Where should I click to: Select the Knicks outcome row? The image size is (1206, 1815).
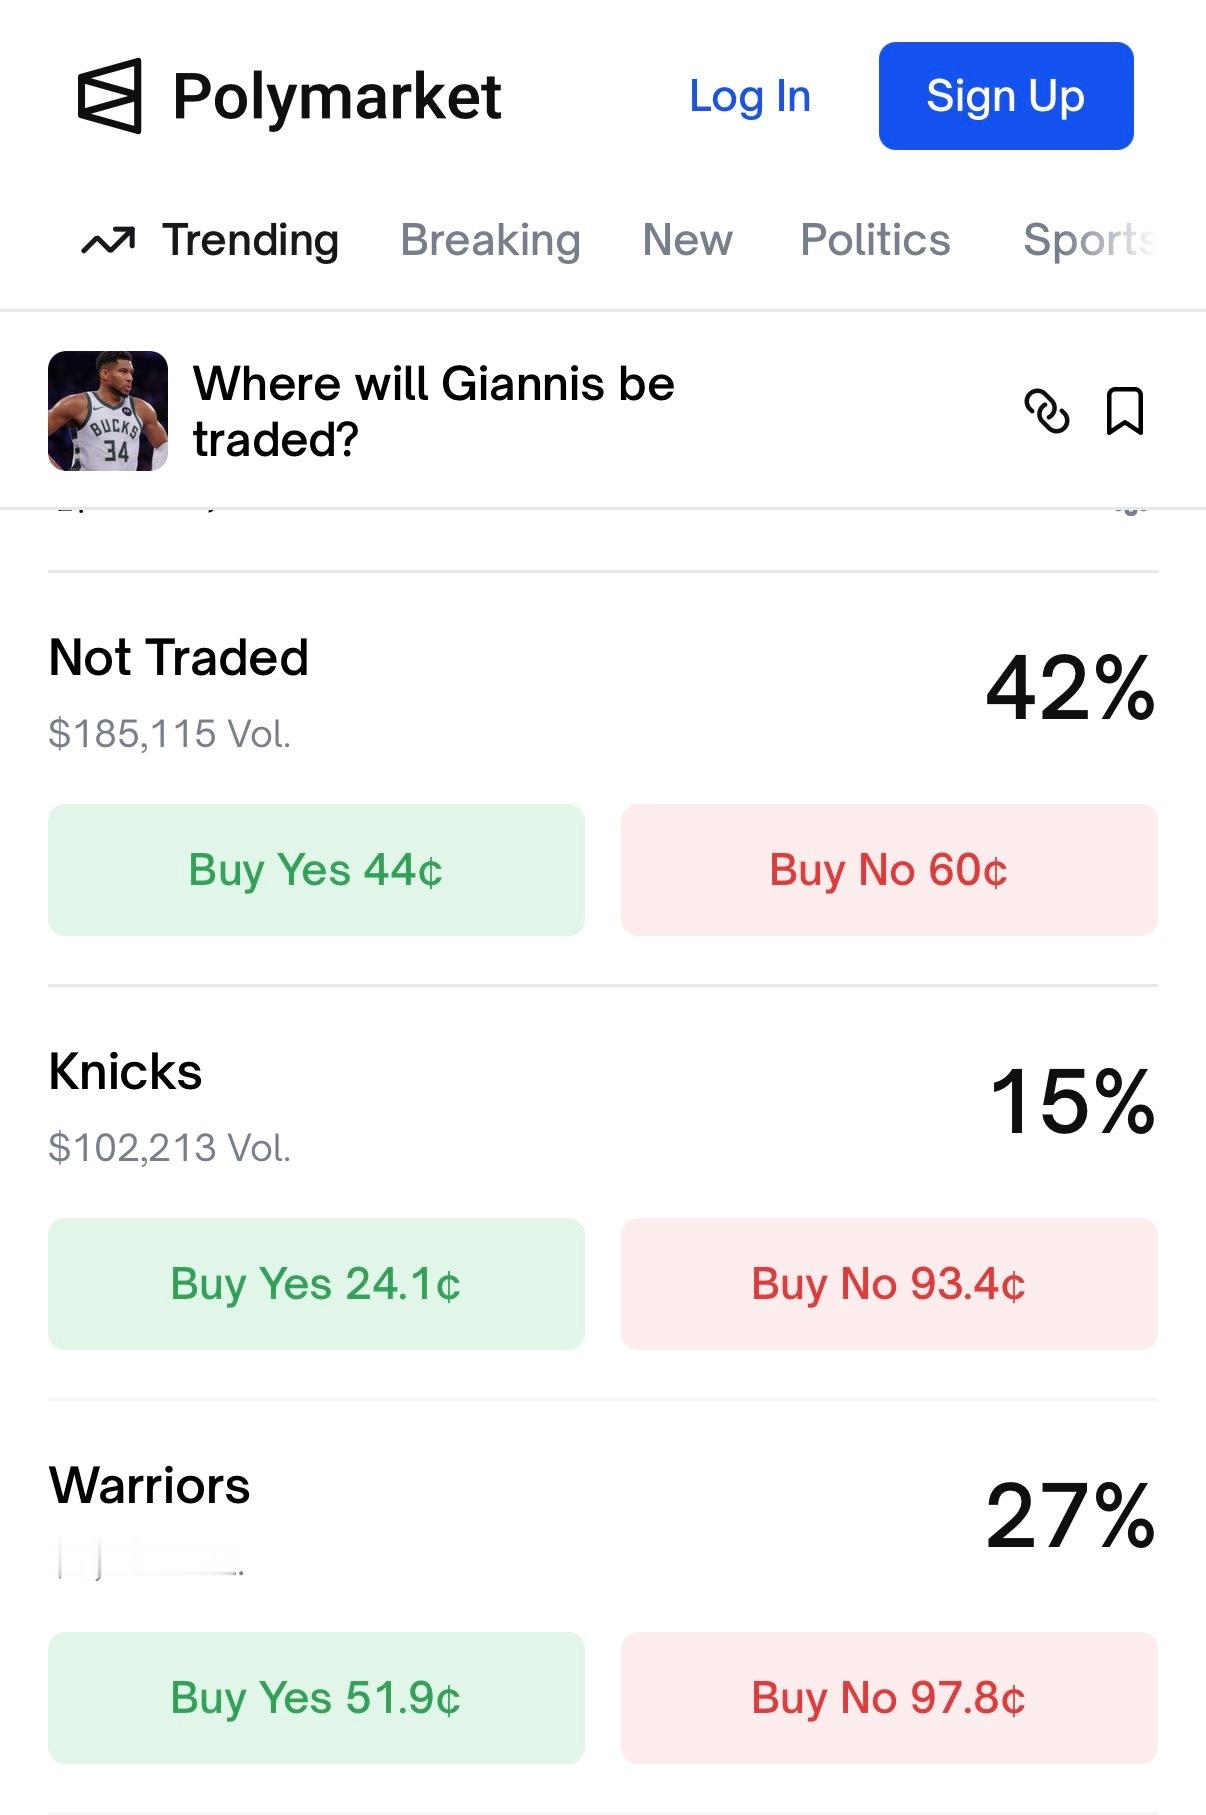coord(126,1070)
